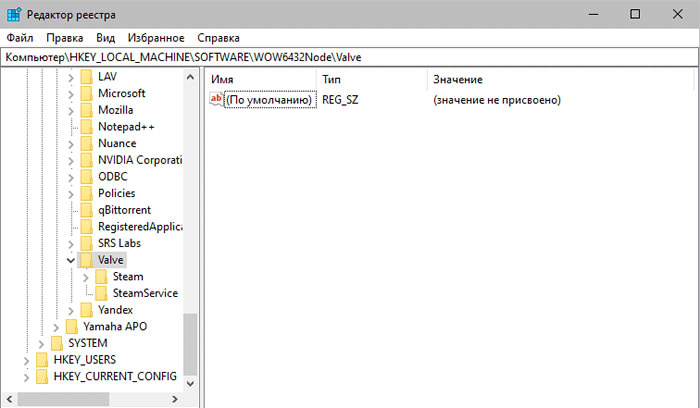Open the Вид menu

(105, 38)
